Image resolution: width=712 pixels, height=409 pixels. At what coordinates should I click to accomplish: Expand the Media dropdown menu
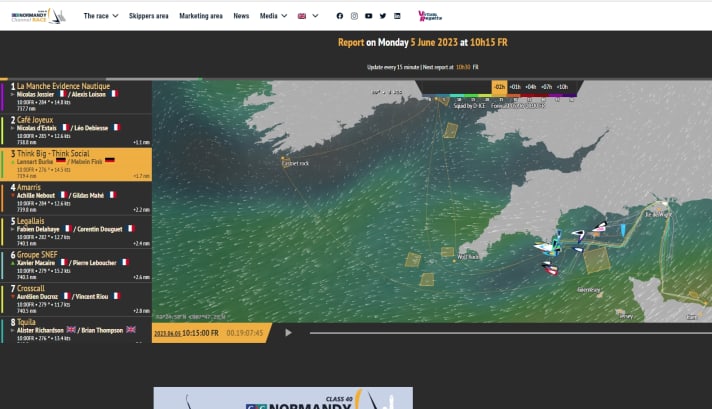(273, 16)
